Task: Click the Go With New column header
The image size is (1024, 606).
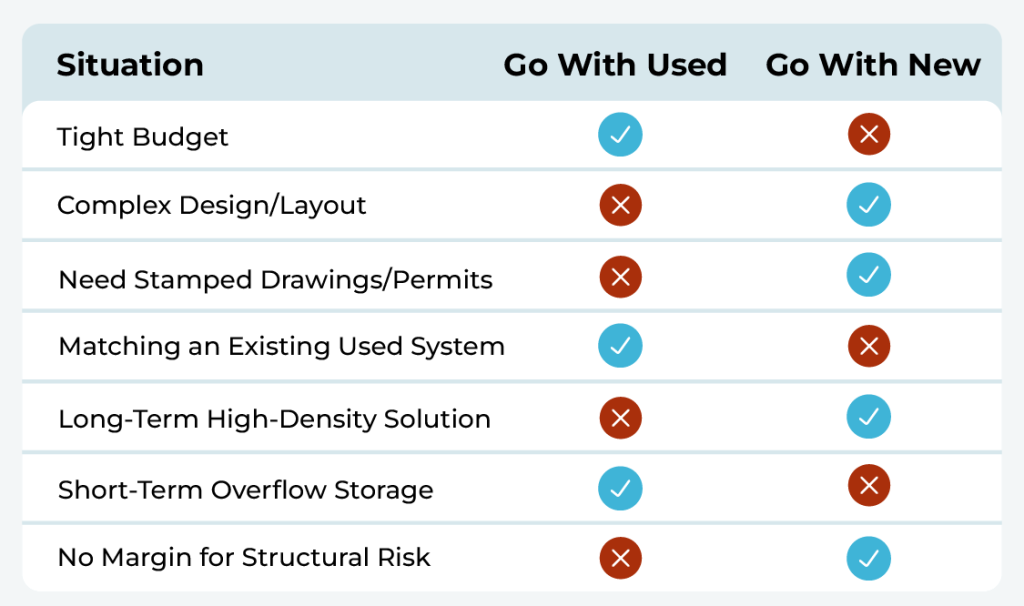Action: [x=873, y=65]
